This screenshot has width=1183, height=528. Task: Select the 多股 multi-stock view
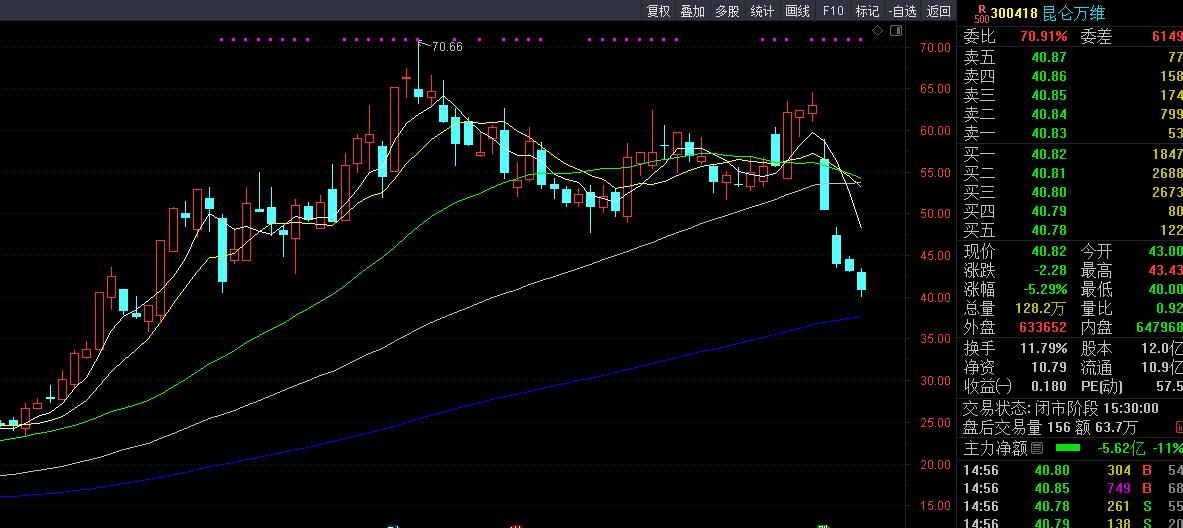click(x=727, y=12)
